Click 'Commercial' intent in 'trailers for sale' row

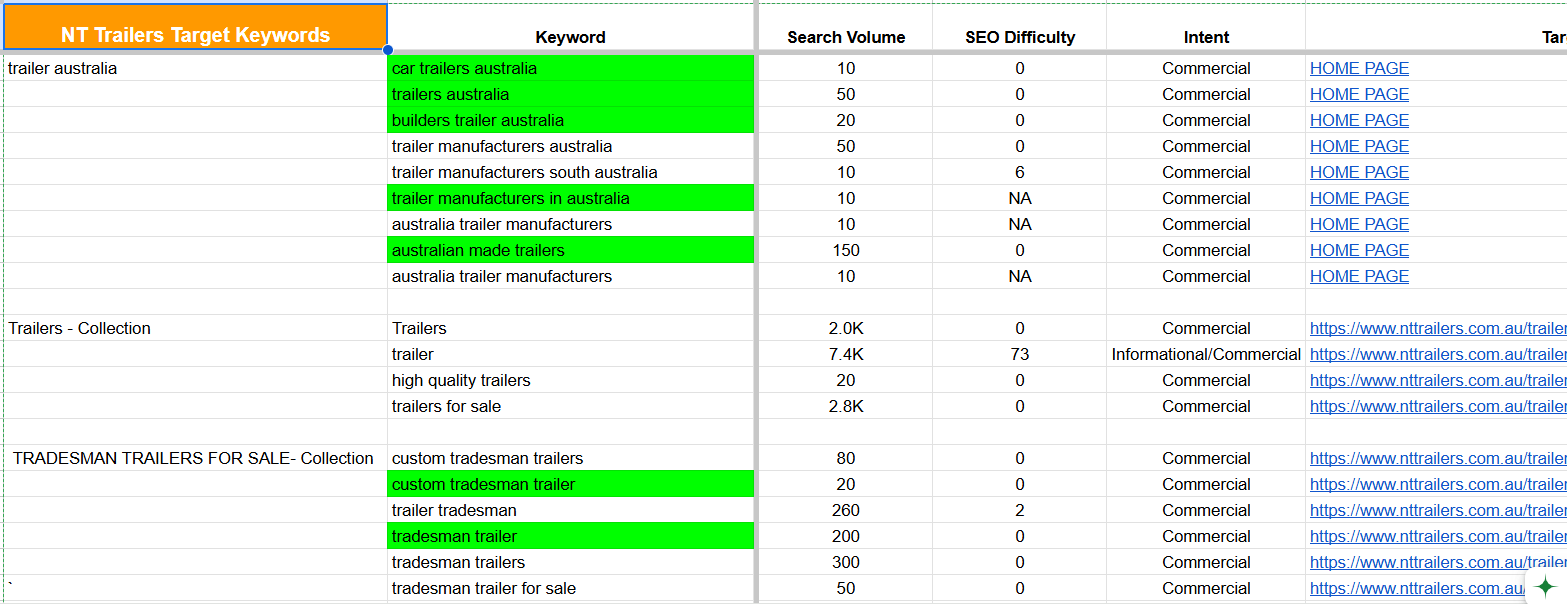coord(1206,406)
